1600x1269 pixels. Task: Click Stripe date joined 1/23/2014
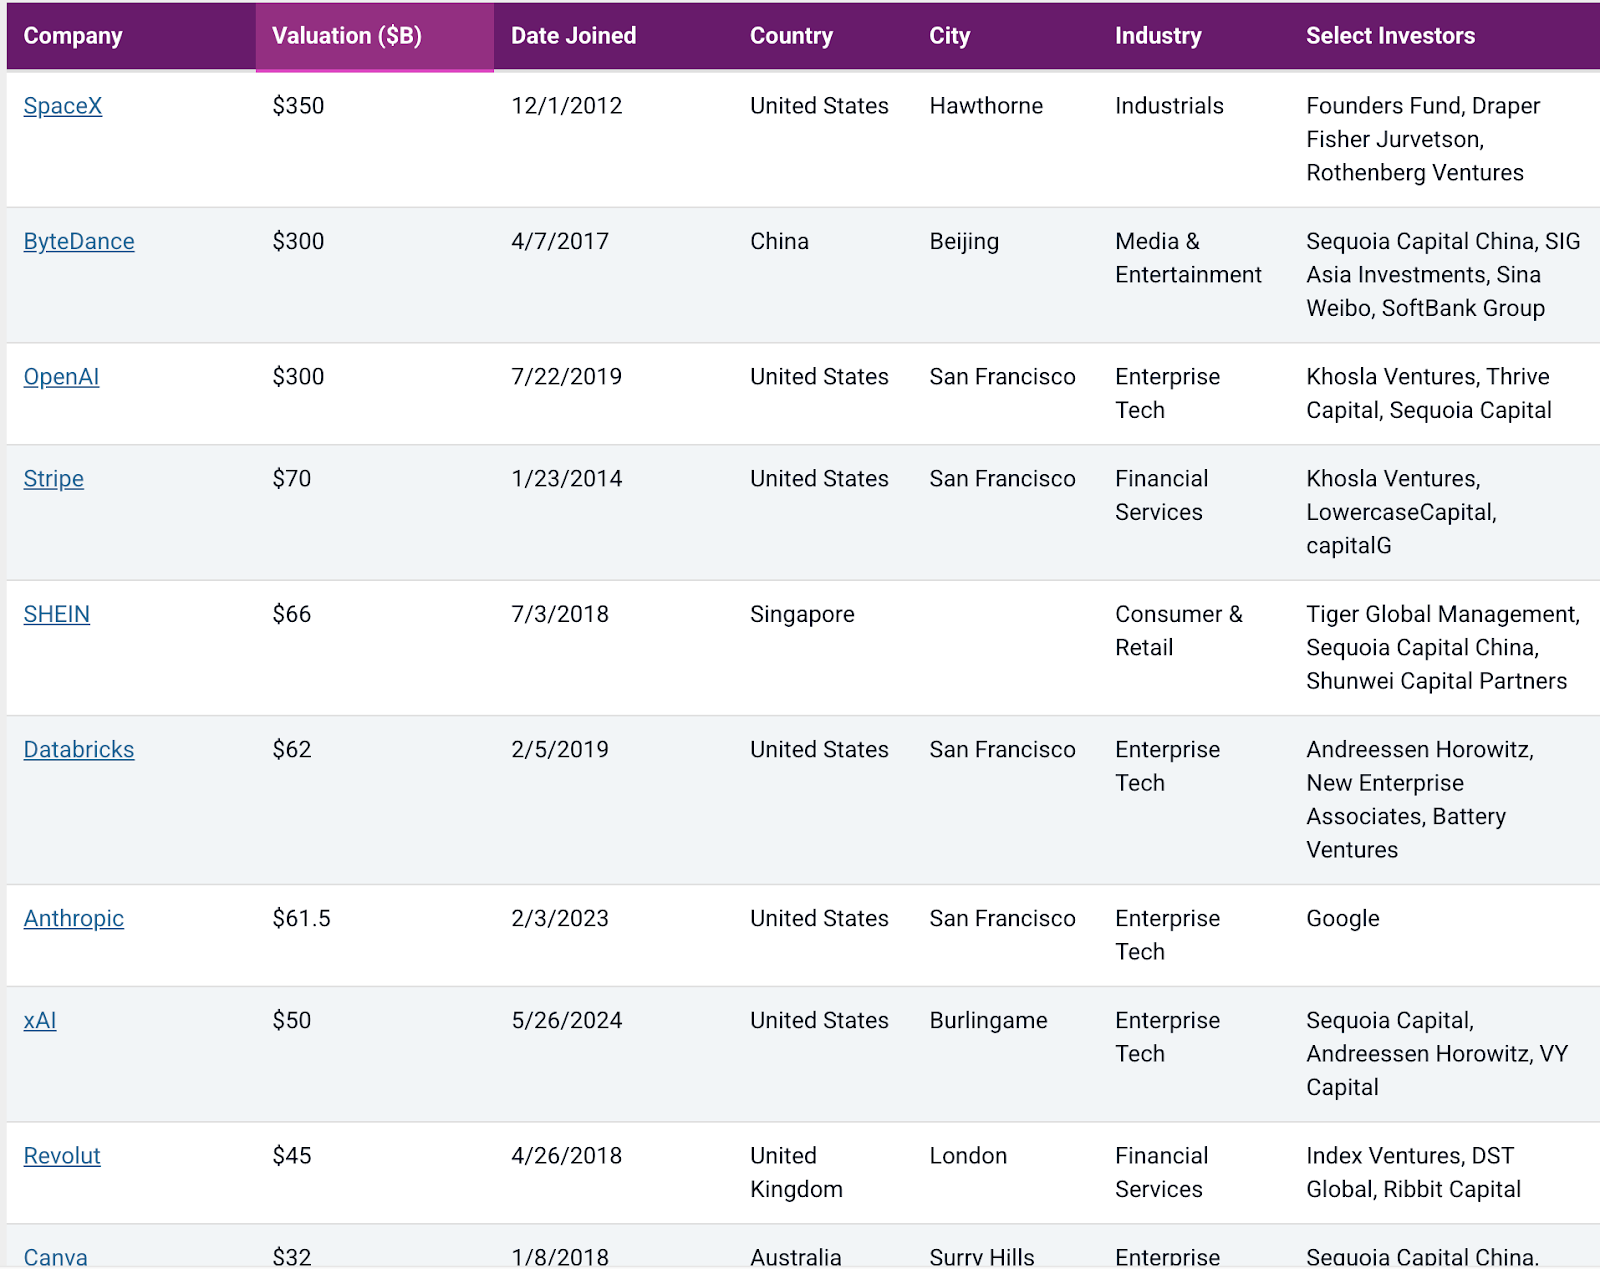(x=567, y=479)
